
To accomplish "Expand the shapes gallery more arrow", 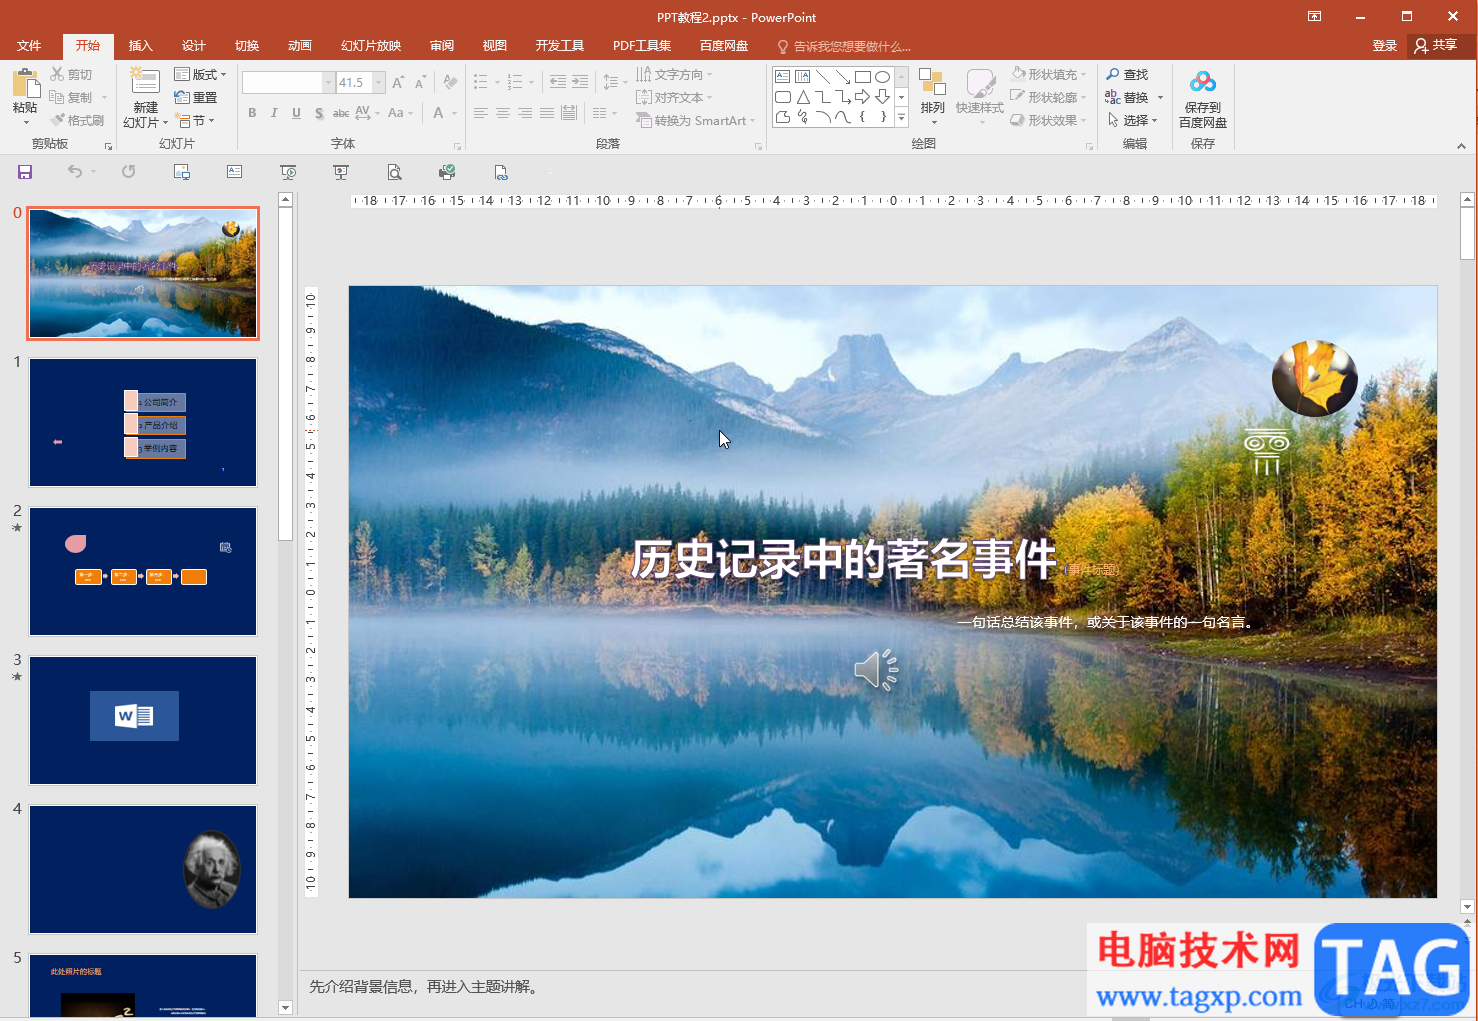I will [901, 118].
